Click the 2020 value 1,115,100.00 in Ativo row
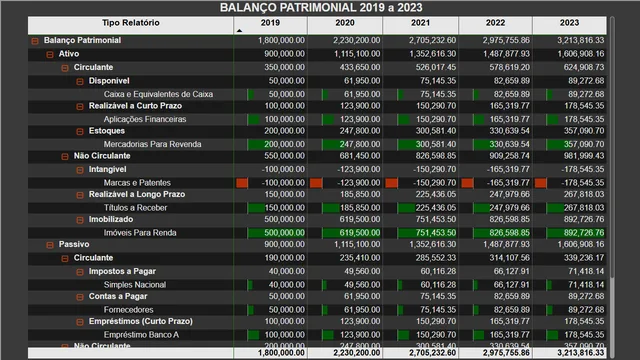Screen dimensions: 640x360 357,54
